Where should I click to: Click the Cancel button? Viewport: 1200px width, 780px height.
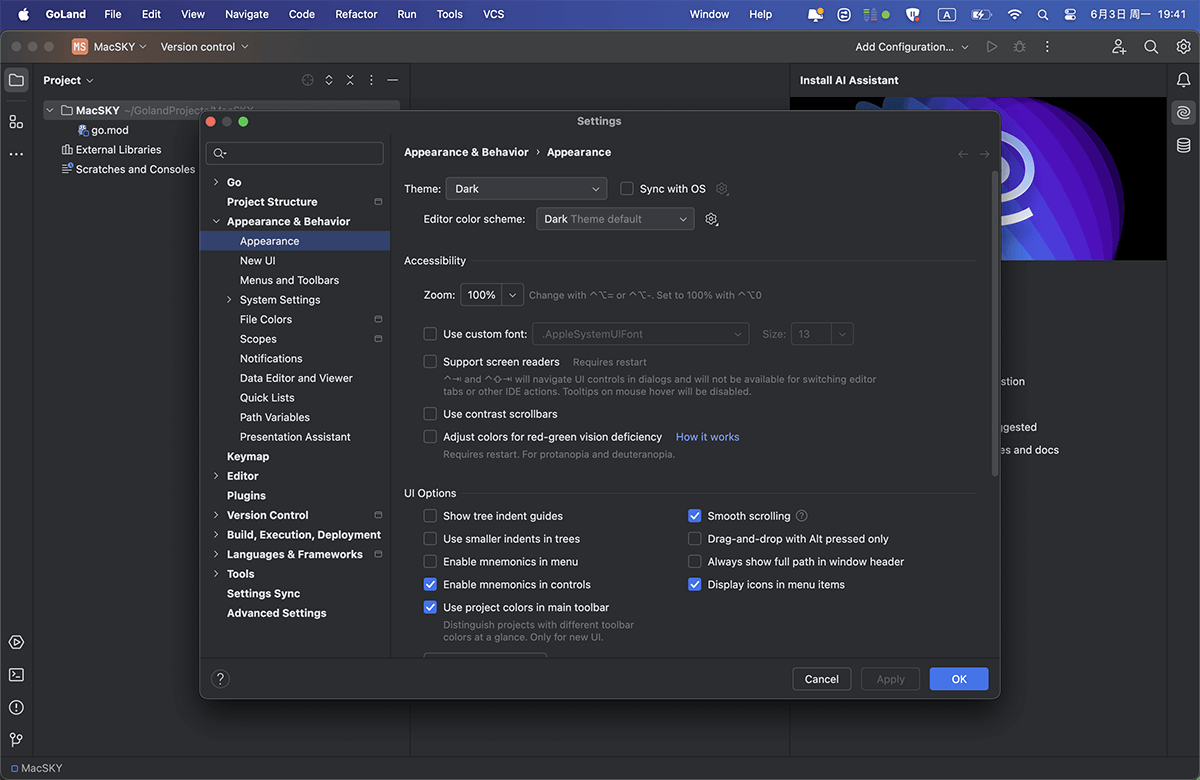point(822,679)
